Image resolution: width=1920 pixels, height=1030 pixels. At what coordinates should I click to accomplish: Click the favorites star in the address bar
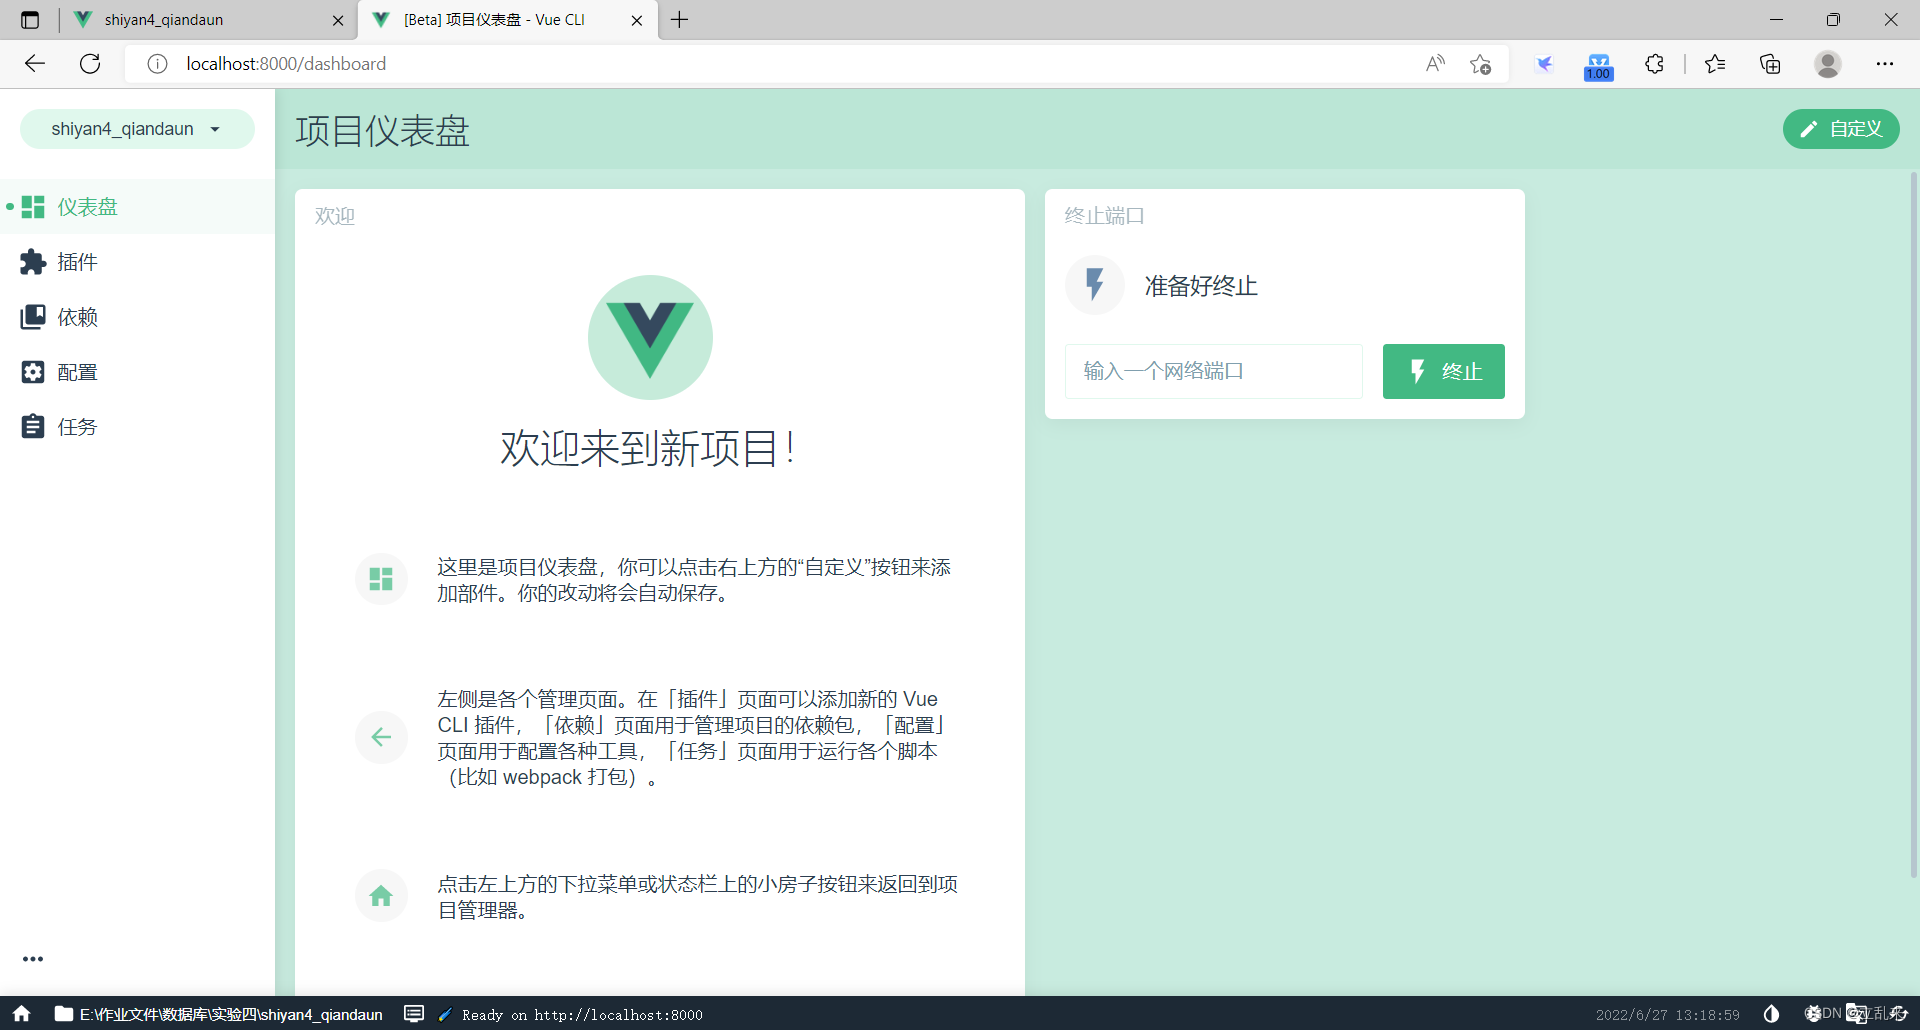[1481, 63]
